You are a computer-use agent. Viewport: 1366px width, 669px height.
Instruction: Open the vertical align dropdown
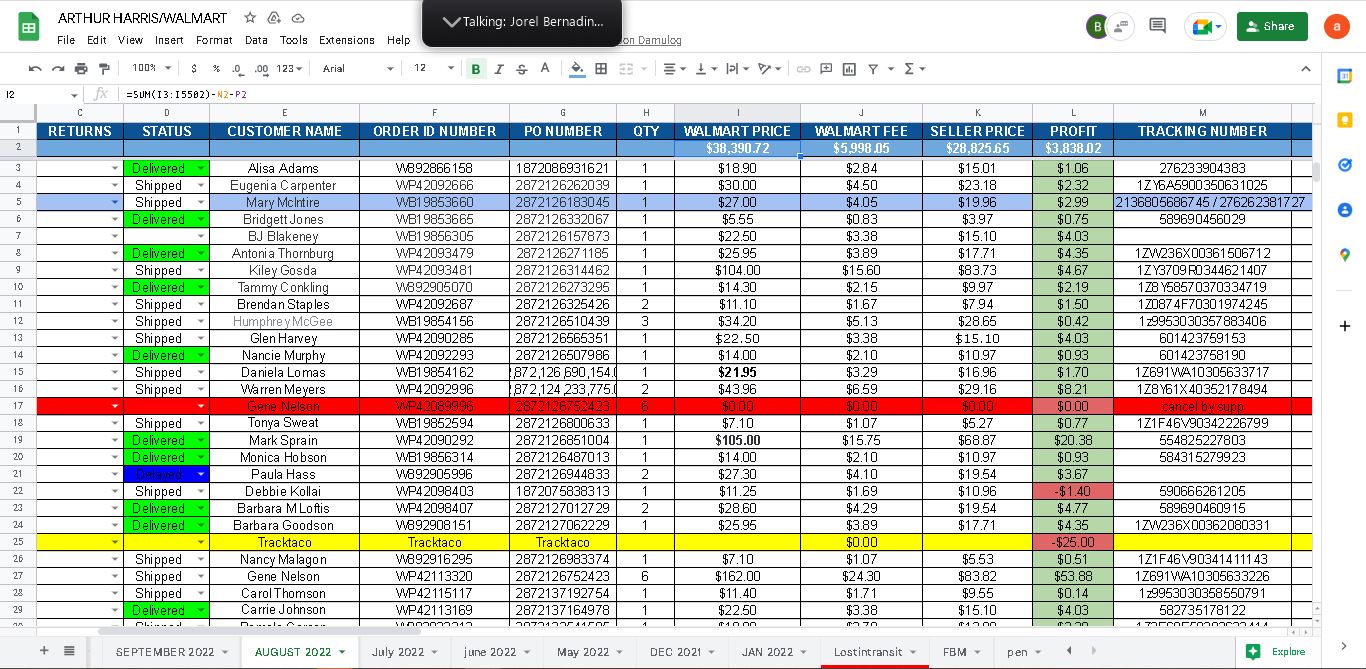coord(705,69)
